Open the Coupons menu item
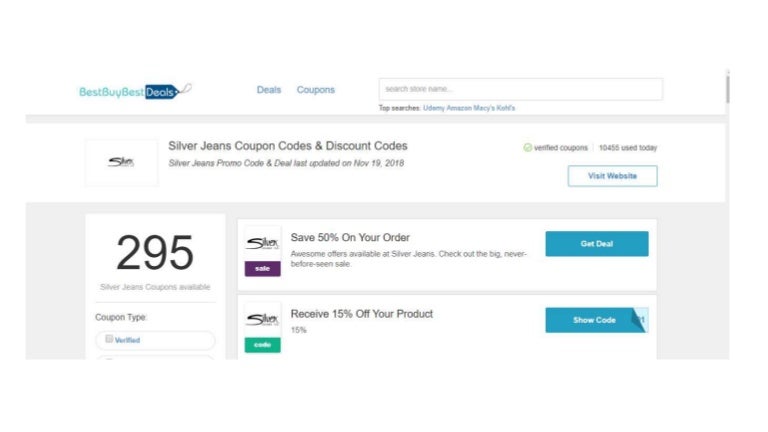The height and width of the screenshot is (432, 768). tap(316, 90)
